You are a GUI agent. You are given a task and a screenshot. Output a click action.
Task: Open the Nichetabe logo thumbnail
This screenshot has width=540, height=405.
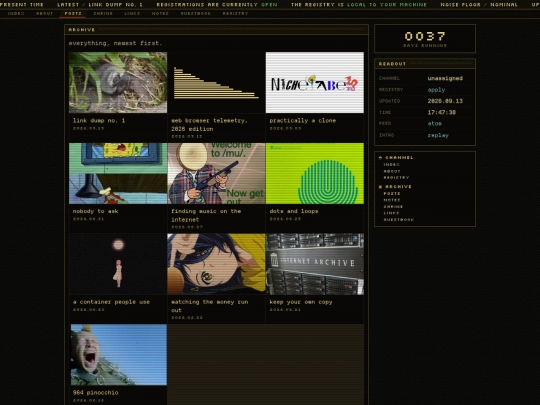point(314,82)
